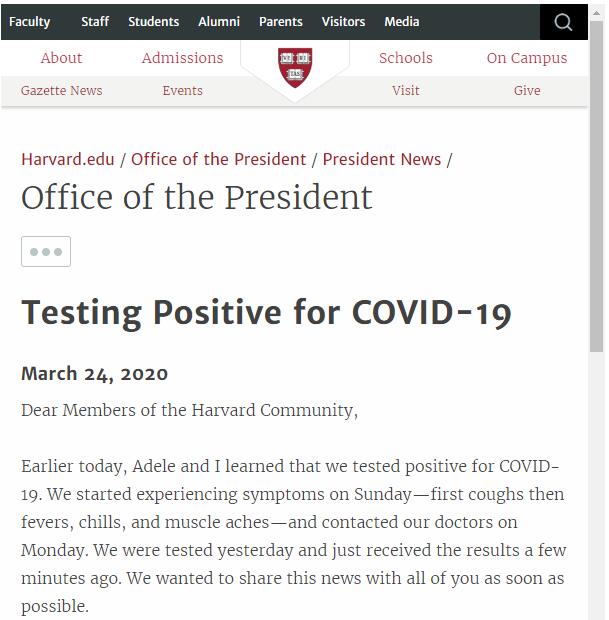Select Parents in top navigation

(x=280, y=21)
